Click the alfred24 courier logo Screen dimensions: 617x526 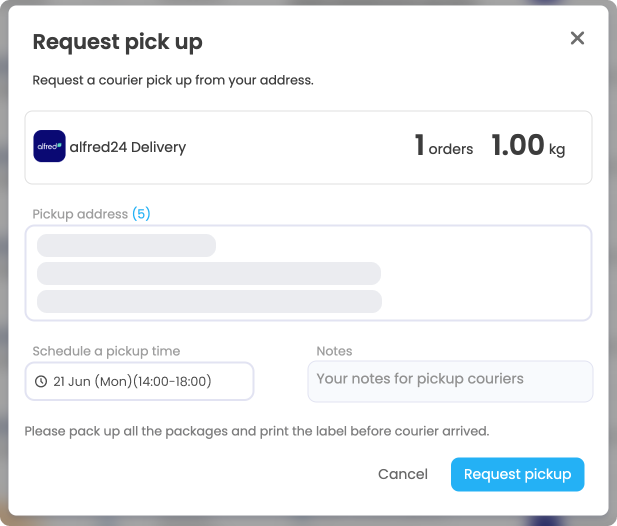point(49,147)
